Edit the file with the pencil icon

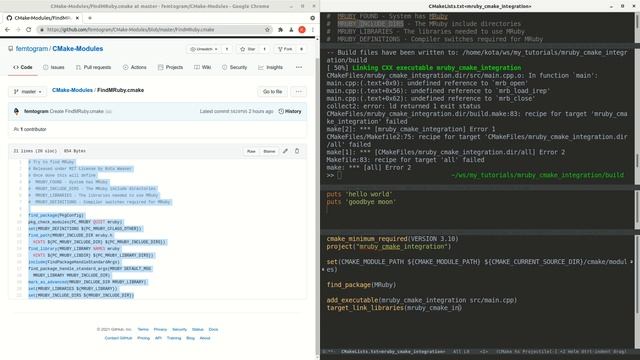click(x=285, y=151)
